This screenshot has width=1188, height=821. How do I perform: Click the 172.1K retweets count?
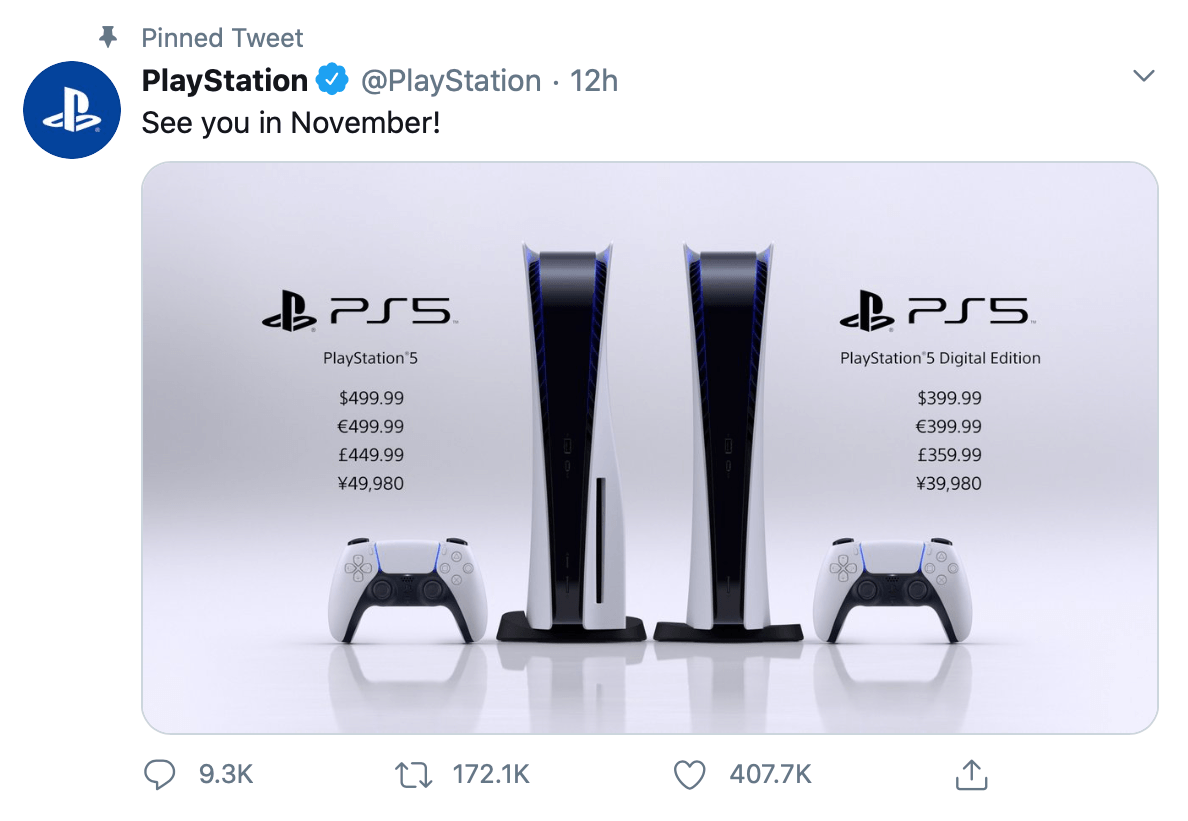[491, 775]
